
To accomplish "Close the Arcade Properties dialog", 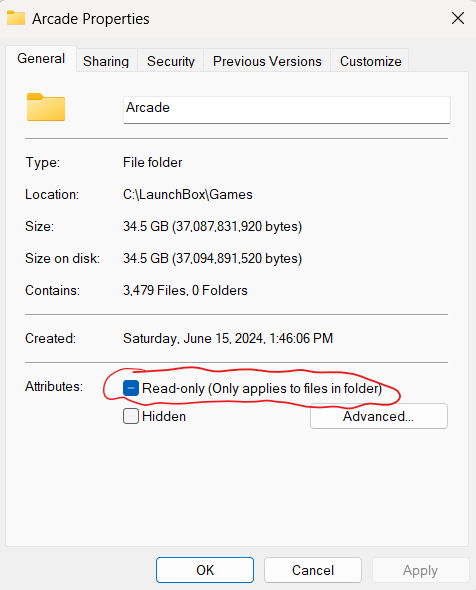I will click(458, 18).
